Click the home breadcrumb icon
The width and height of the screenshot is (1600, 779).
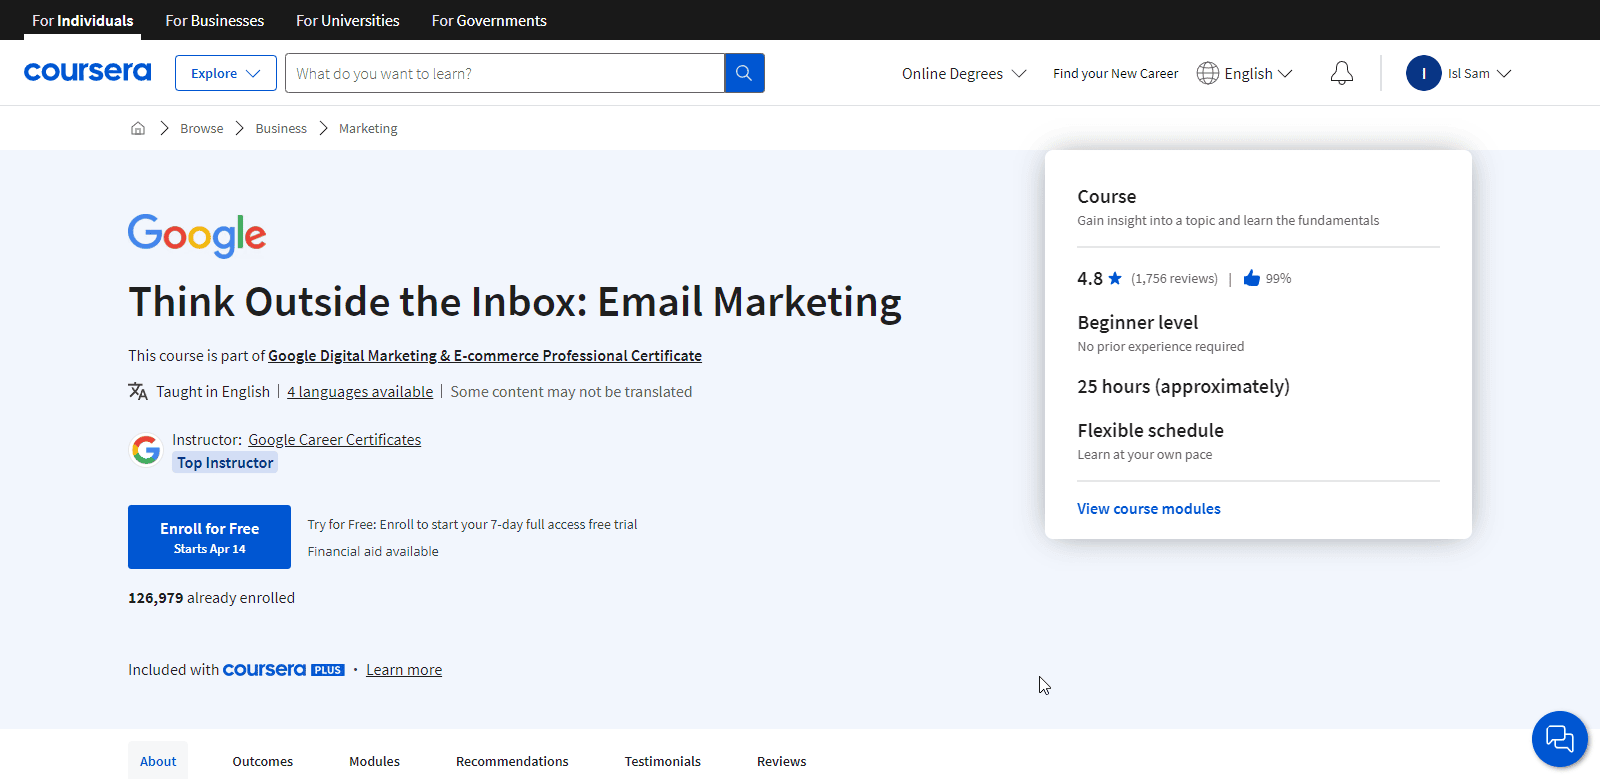pos(138,128)
